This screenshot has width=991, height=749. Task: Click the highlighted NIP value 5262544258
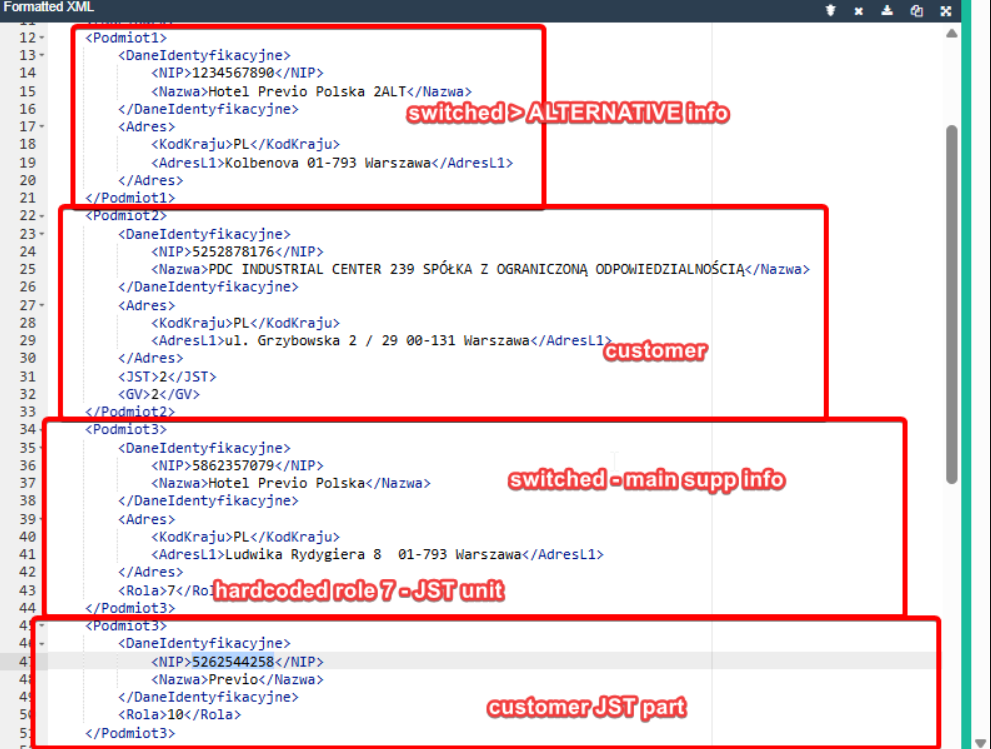pos(232,662)
